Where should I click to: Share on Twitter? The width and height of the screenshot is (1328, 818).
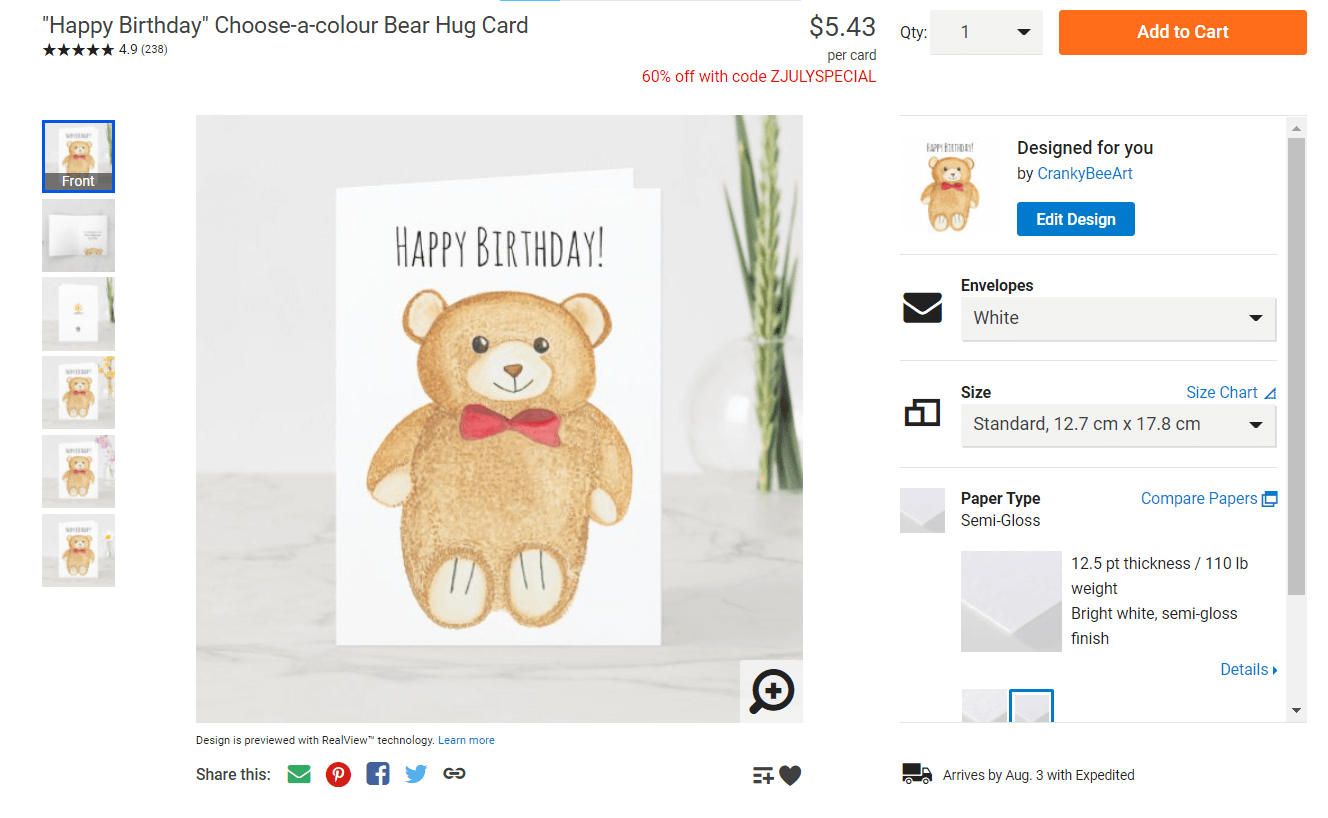(416, 774)
